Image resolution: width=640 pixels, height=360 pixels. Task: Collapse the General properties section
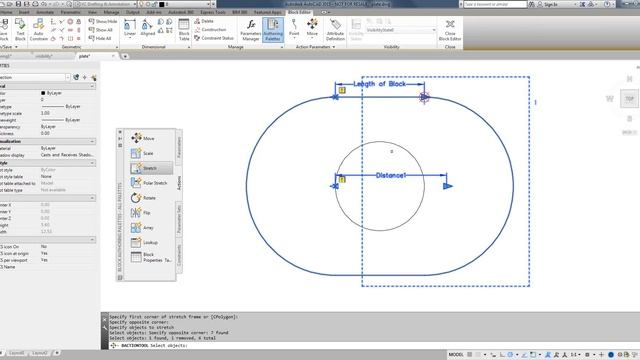click(92, 86)
